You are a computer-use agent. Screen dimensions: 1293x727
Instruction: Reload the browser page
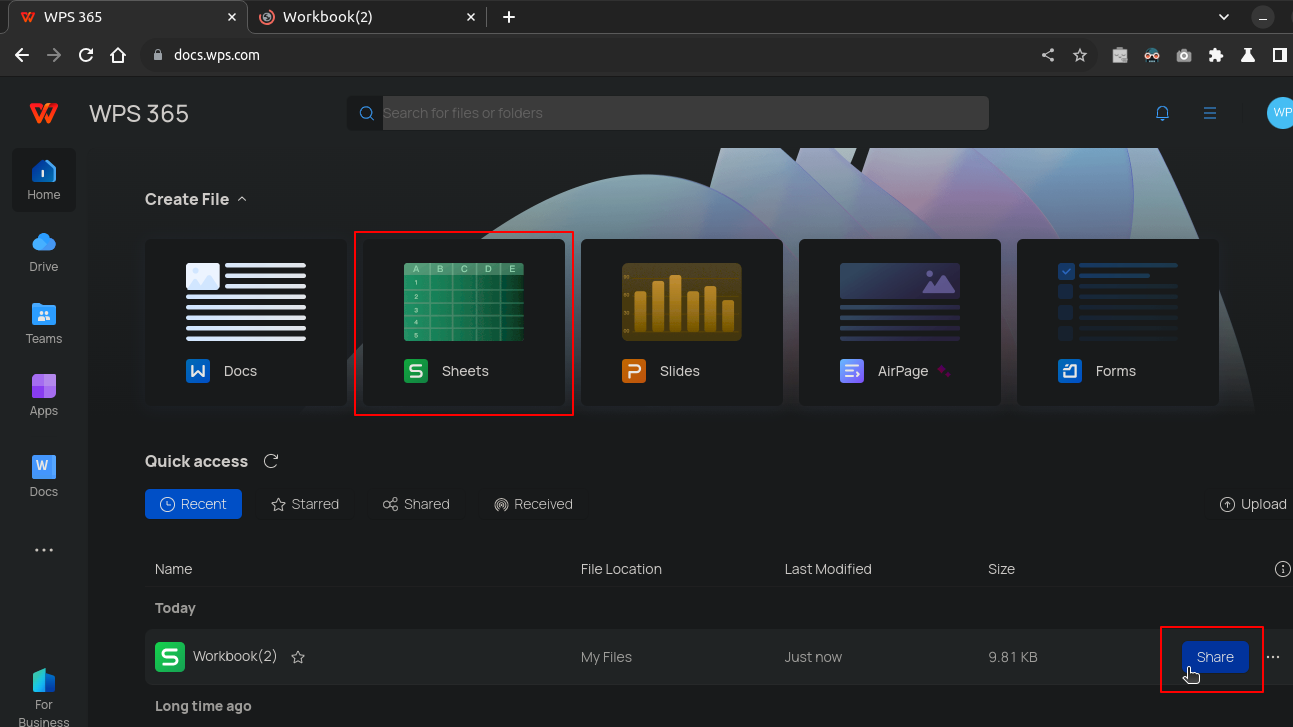coord(86,55)
